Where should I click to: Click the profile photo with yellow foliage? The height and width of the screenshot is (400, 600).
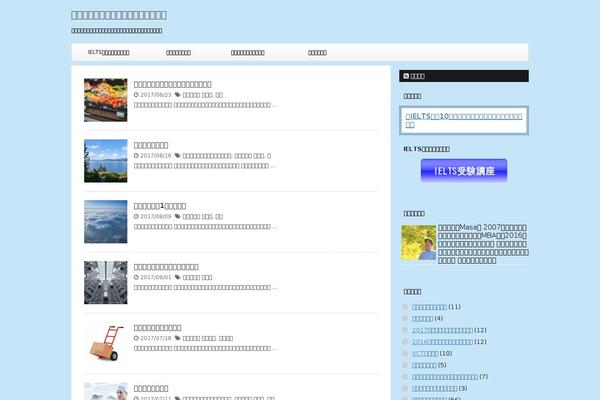(419, 243)
